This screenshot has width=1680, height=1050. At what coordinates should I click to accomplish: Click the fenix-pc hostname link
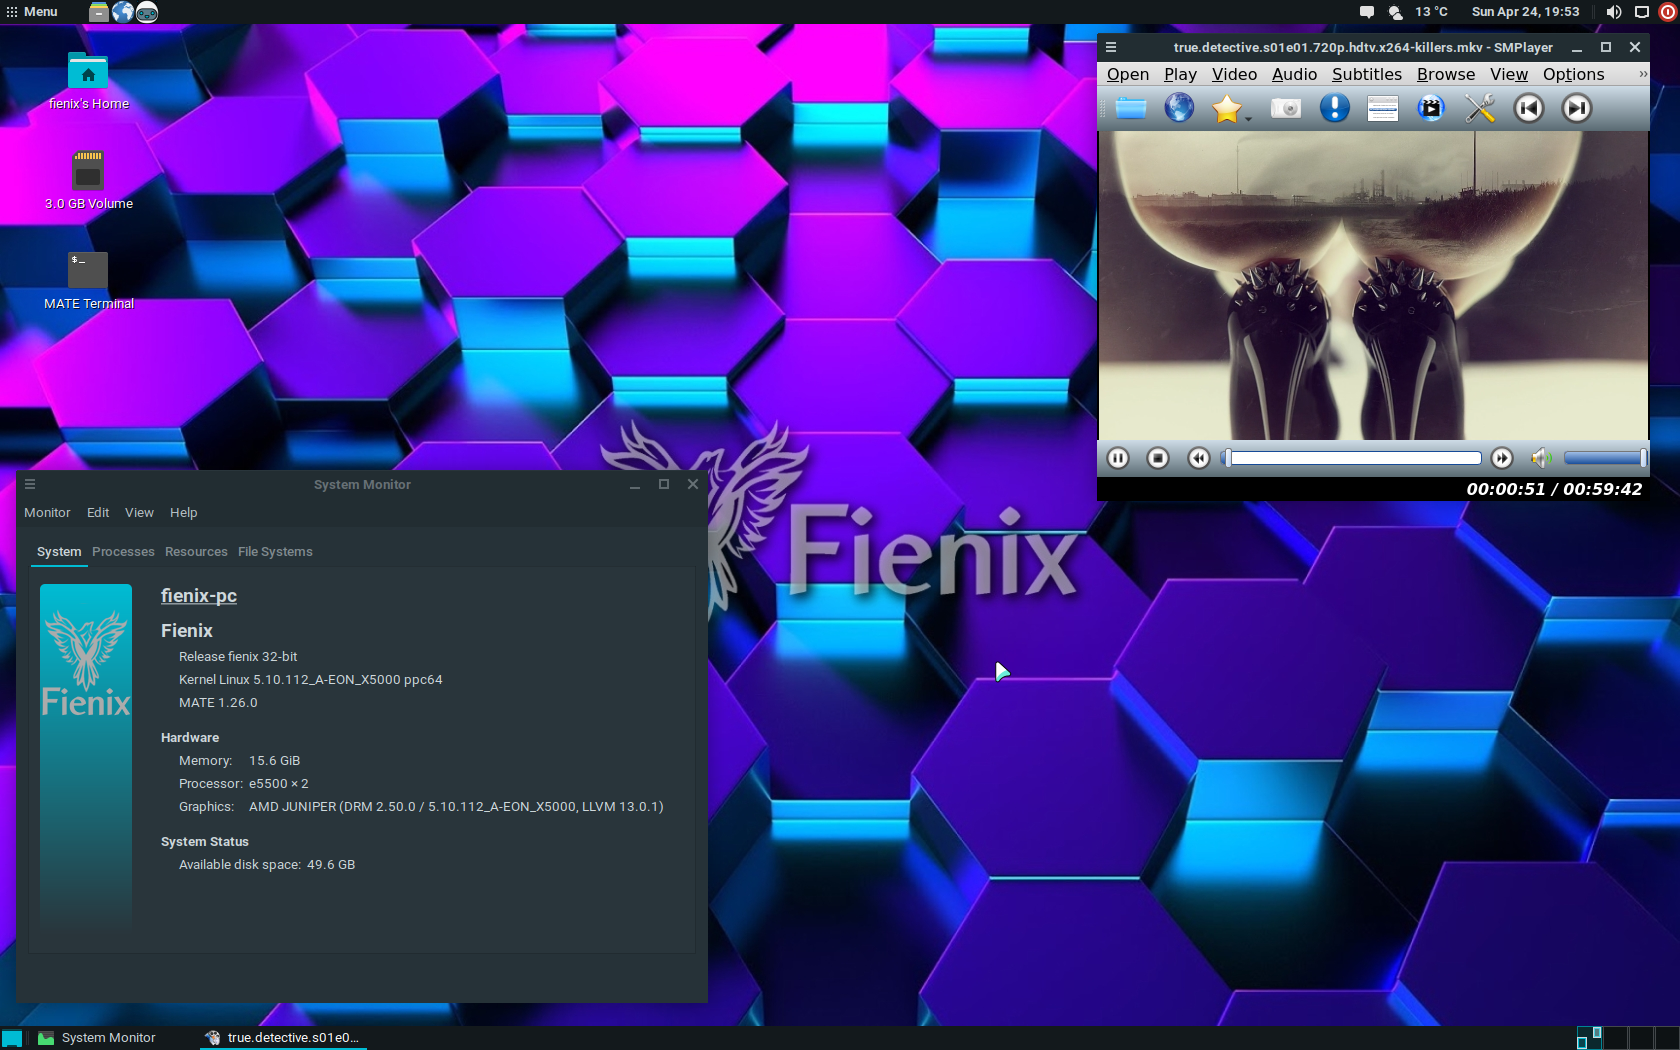(x=199, y=596)
